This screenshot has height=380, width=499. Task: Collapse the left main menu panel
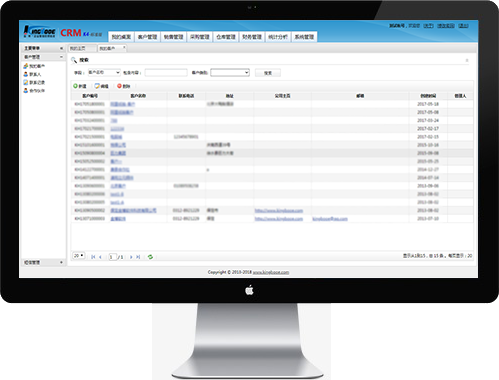point(61,48)
